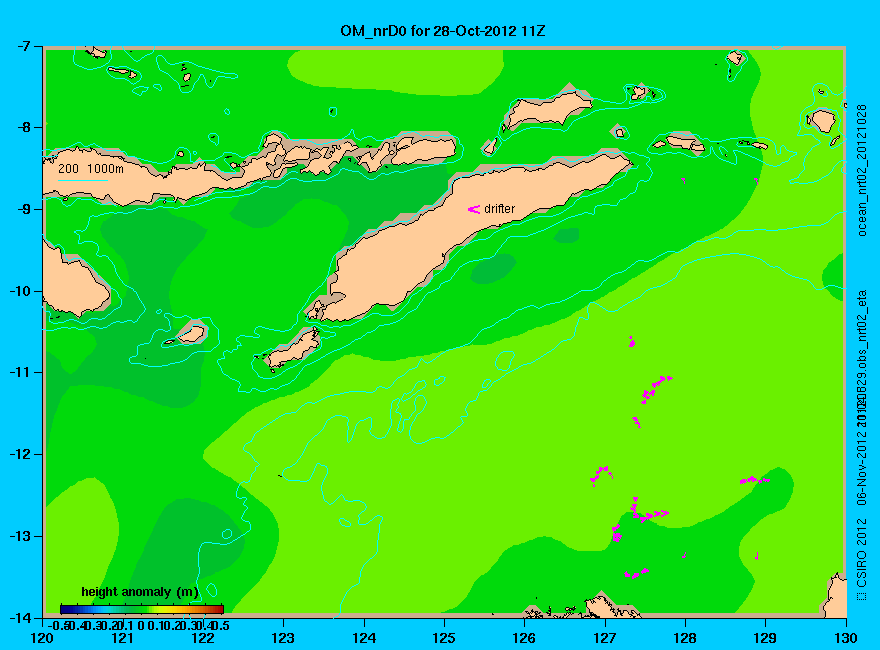
Task: Click the map title 'OM_nrD0 for 28-Oct-2012 11Z'
Action: click(443, 31)
